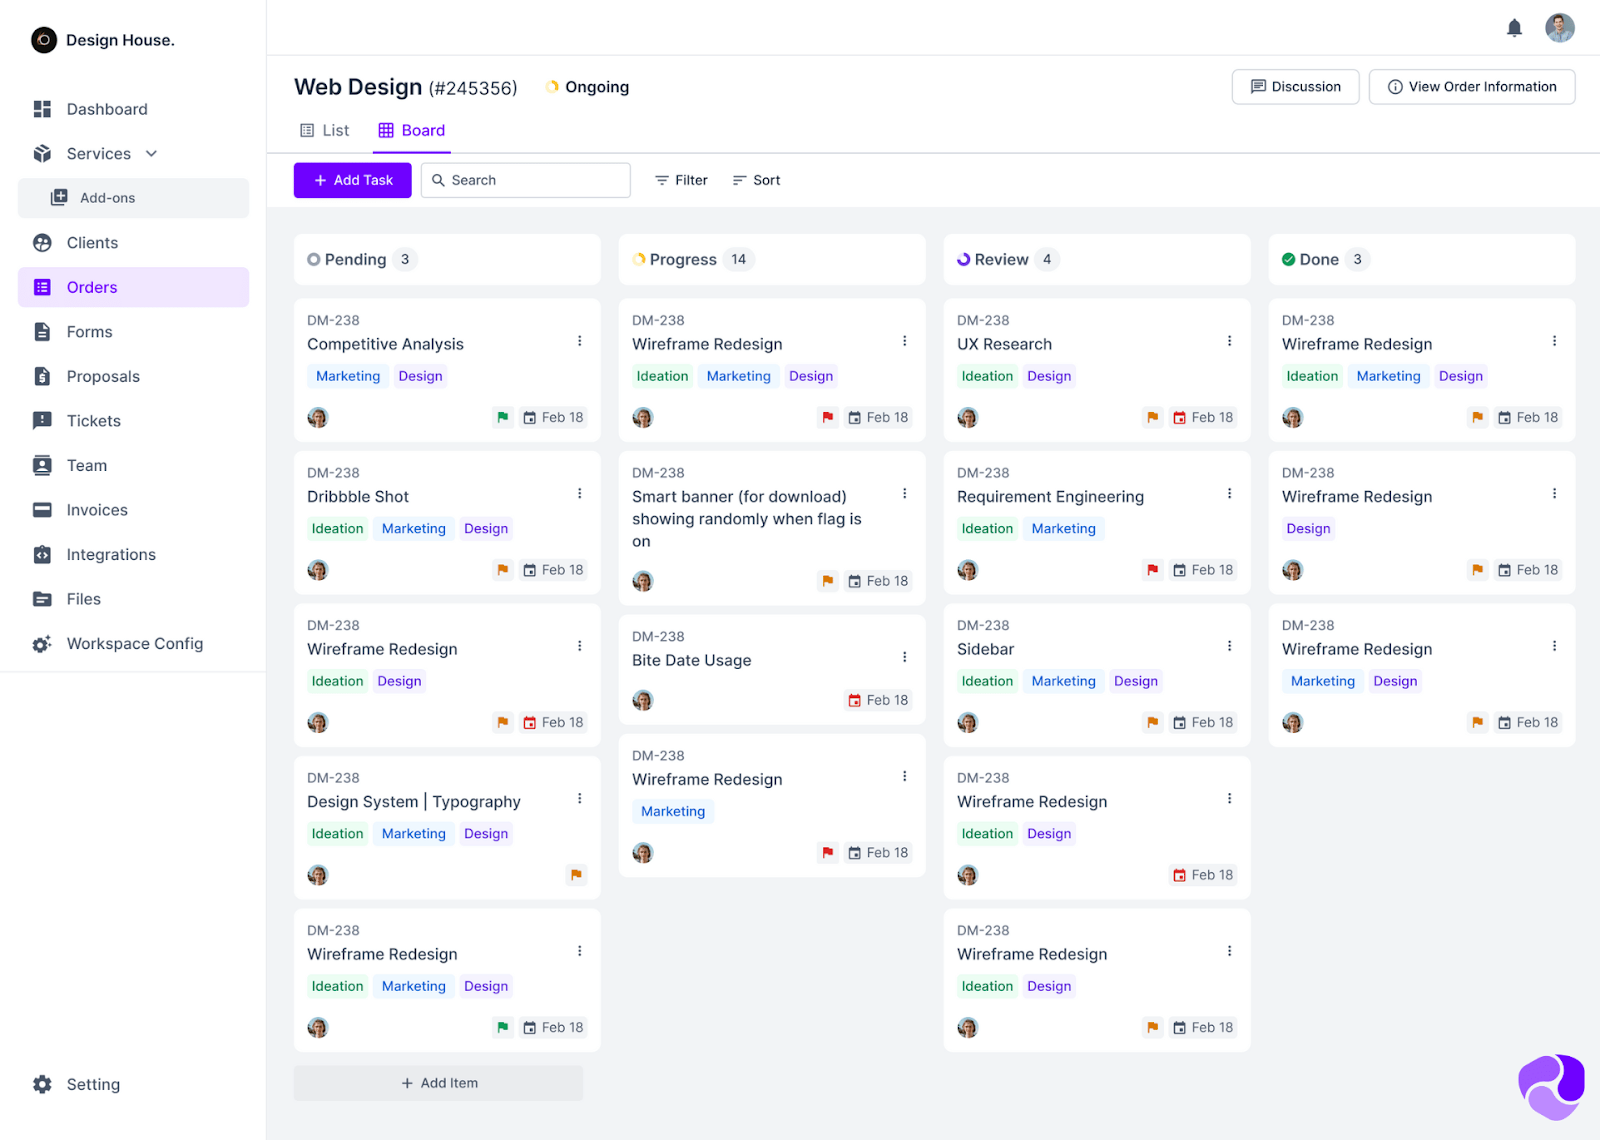Click the green flag on Competitive Analysis
The image size is (1600, 1140).
click(x=503, y=418)
